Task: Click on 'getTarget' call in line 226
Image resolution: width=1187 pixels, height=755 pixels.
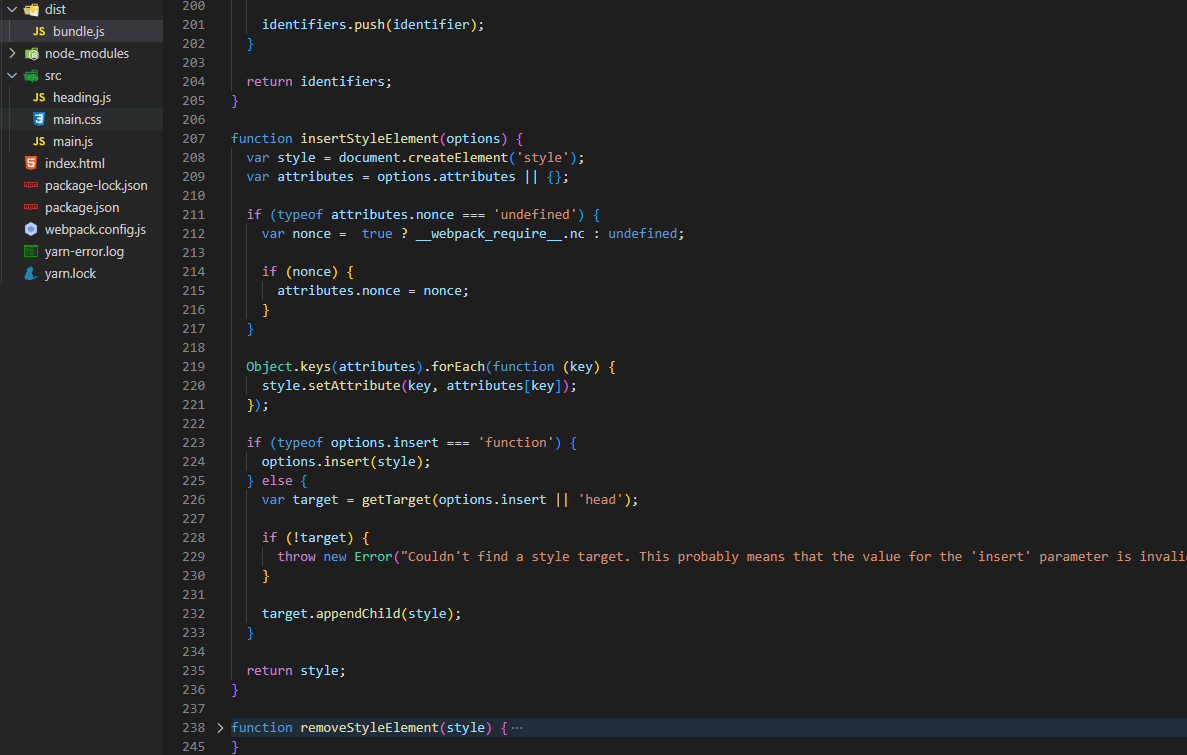Action: pyautogui.click(x=397, y=500)
